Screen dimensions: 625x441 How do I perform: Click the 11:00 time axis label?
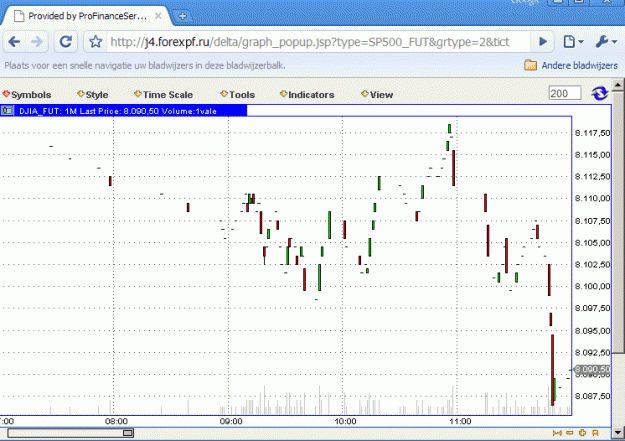point(460,421)
